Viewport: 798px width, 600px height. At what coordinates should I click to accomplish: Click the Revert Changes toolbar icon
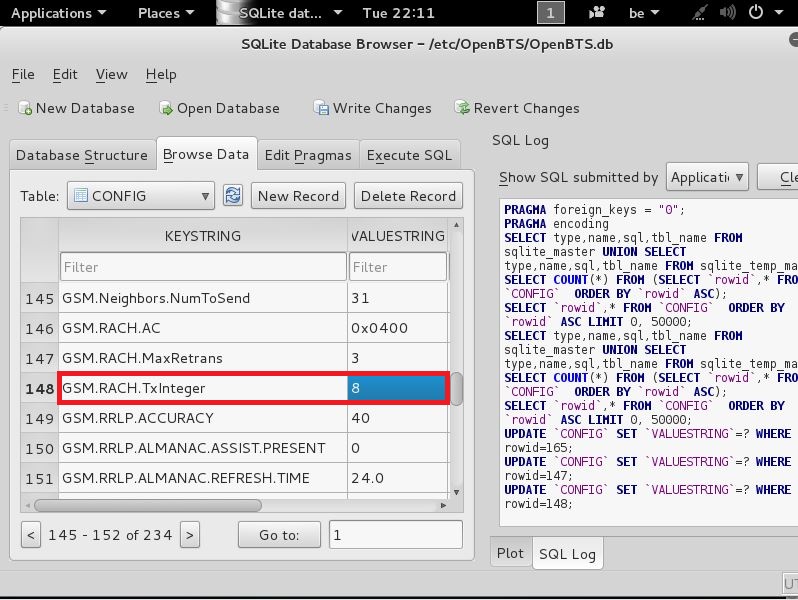tap(462, 109)
